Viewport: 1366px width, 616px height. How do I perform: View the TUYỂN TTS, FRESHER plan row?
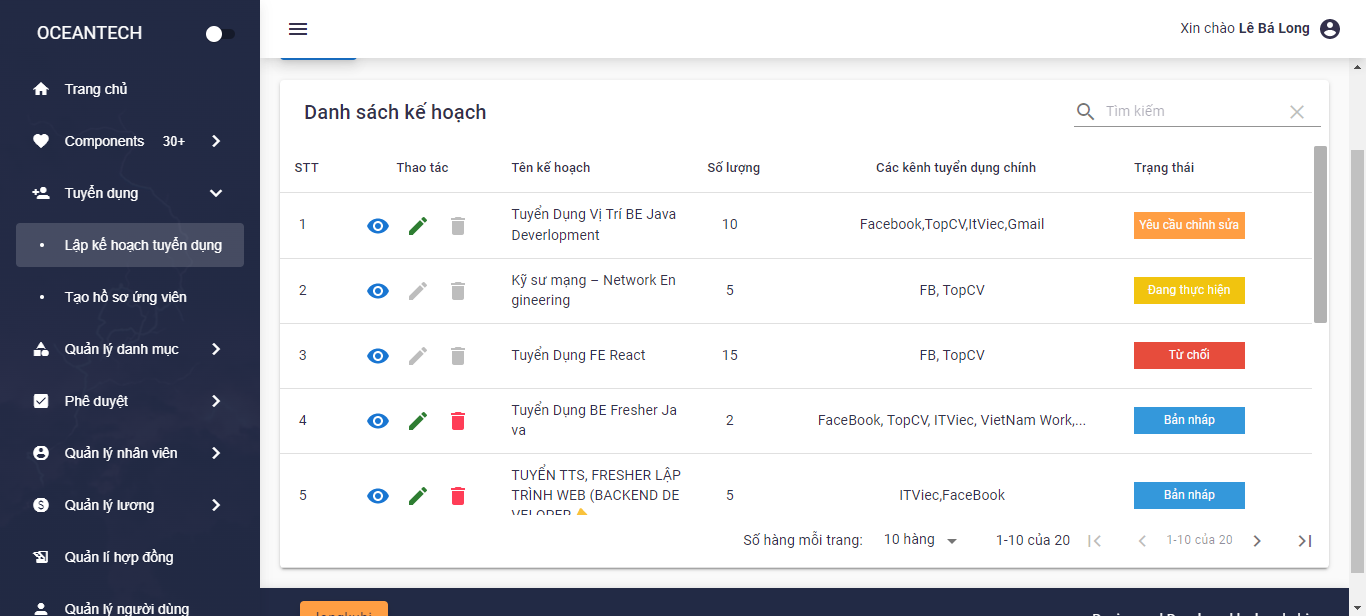[x=378, y=496]
